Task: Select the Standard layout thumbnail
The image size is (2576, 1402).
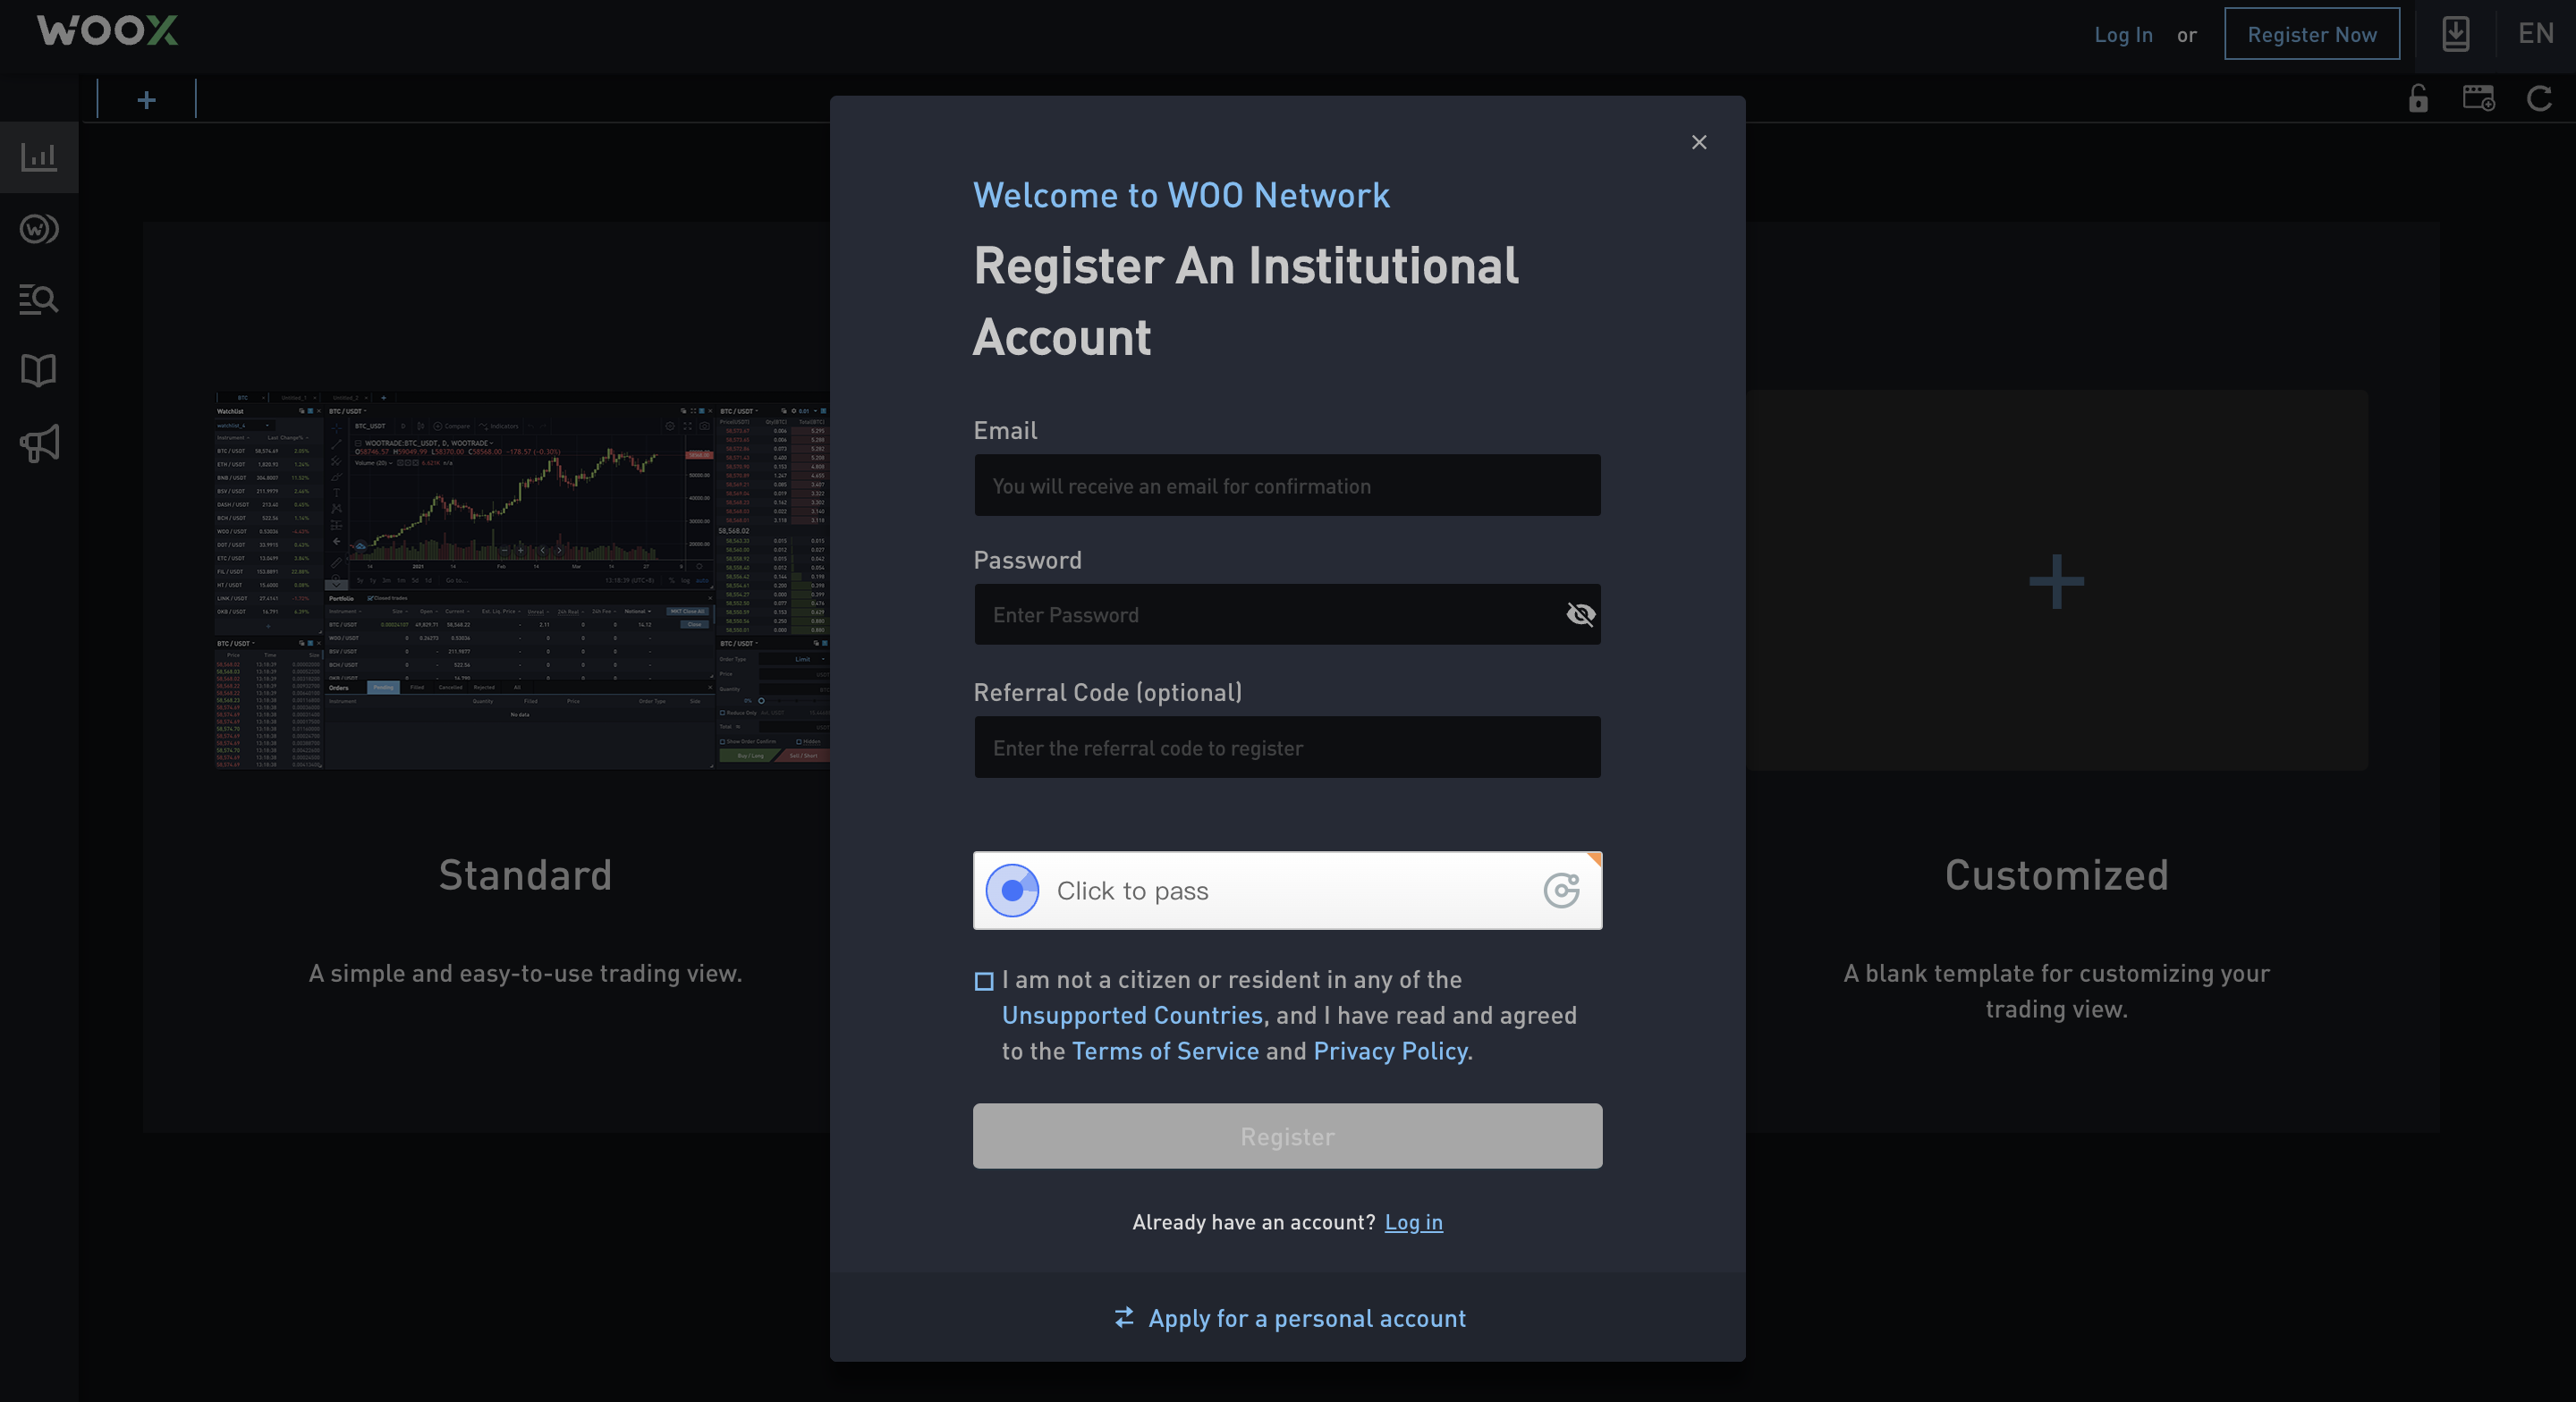Action: tap(521, 580)
